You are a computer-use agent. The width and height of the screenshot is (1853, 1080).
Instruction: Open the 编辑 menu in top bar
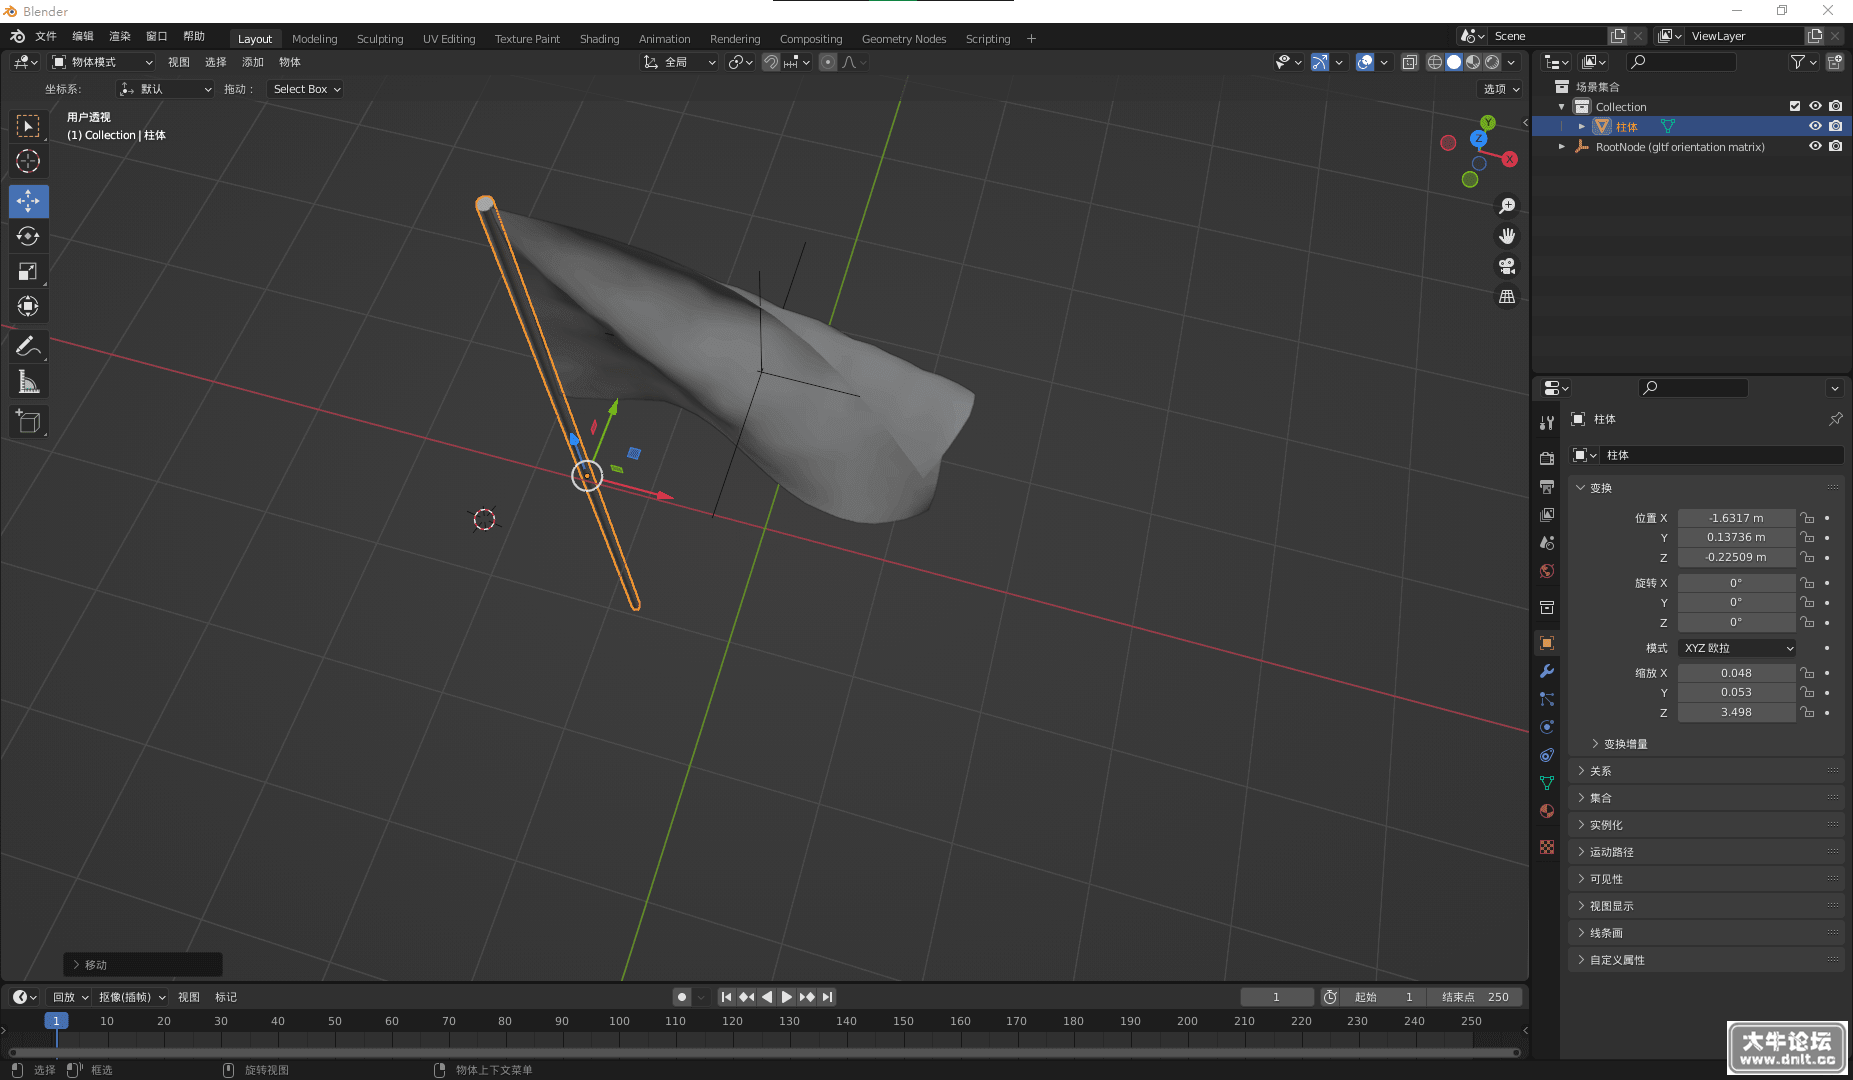[x=83, y=36]
